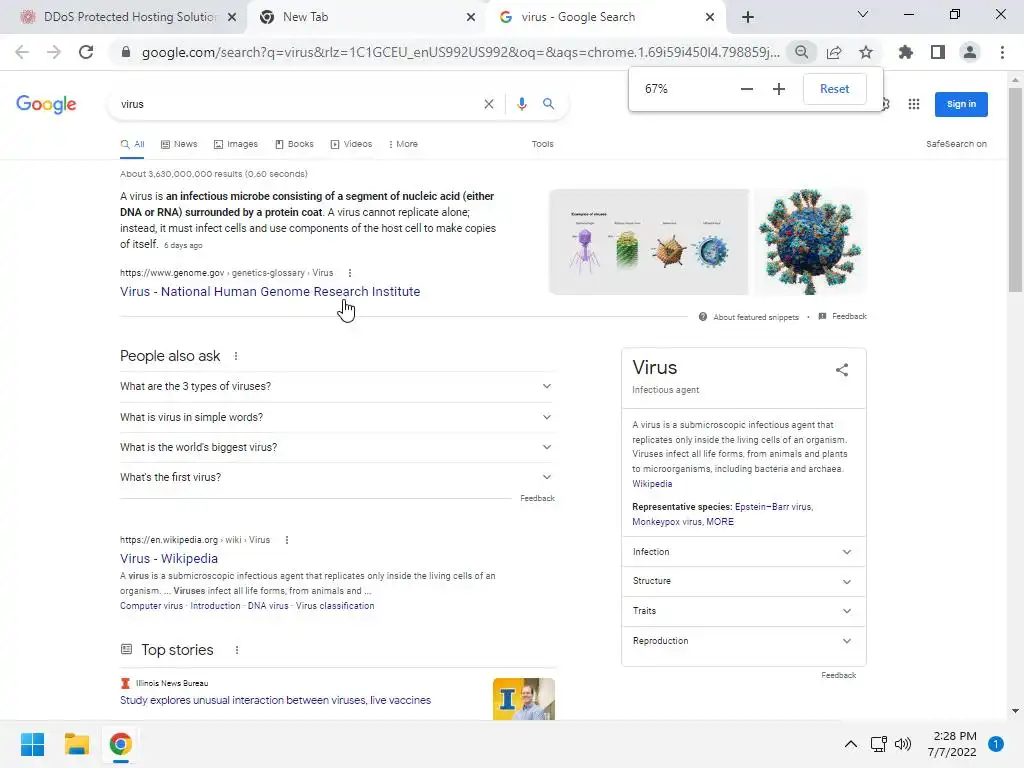Reload the current page
Viewport: 1024px width, 768px height.
click(86, 52)
